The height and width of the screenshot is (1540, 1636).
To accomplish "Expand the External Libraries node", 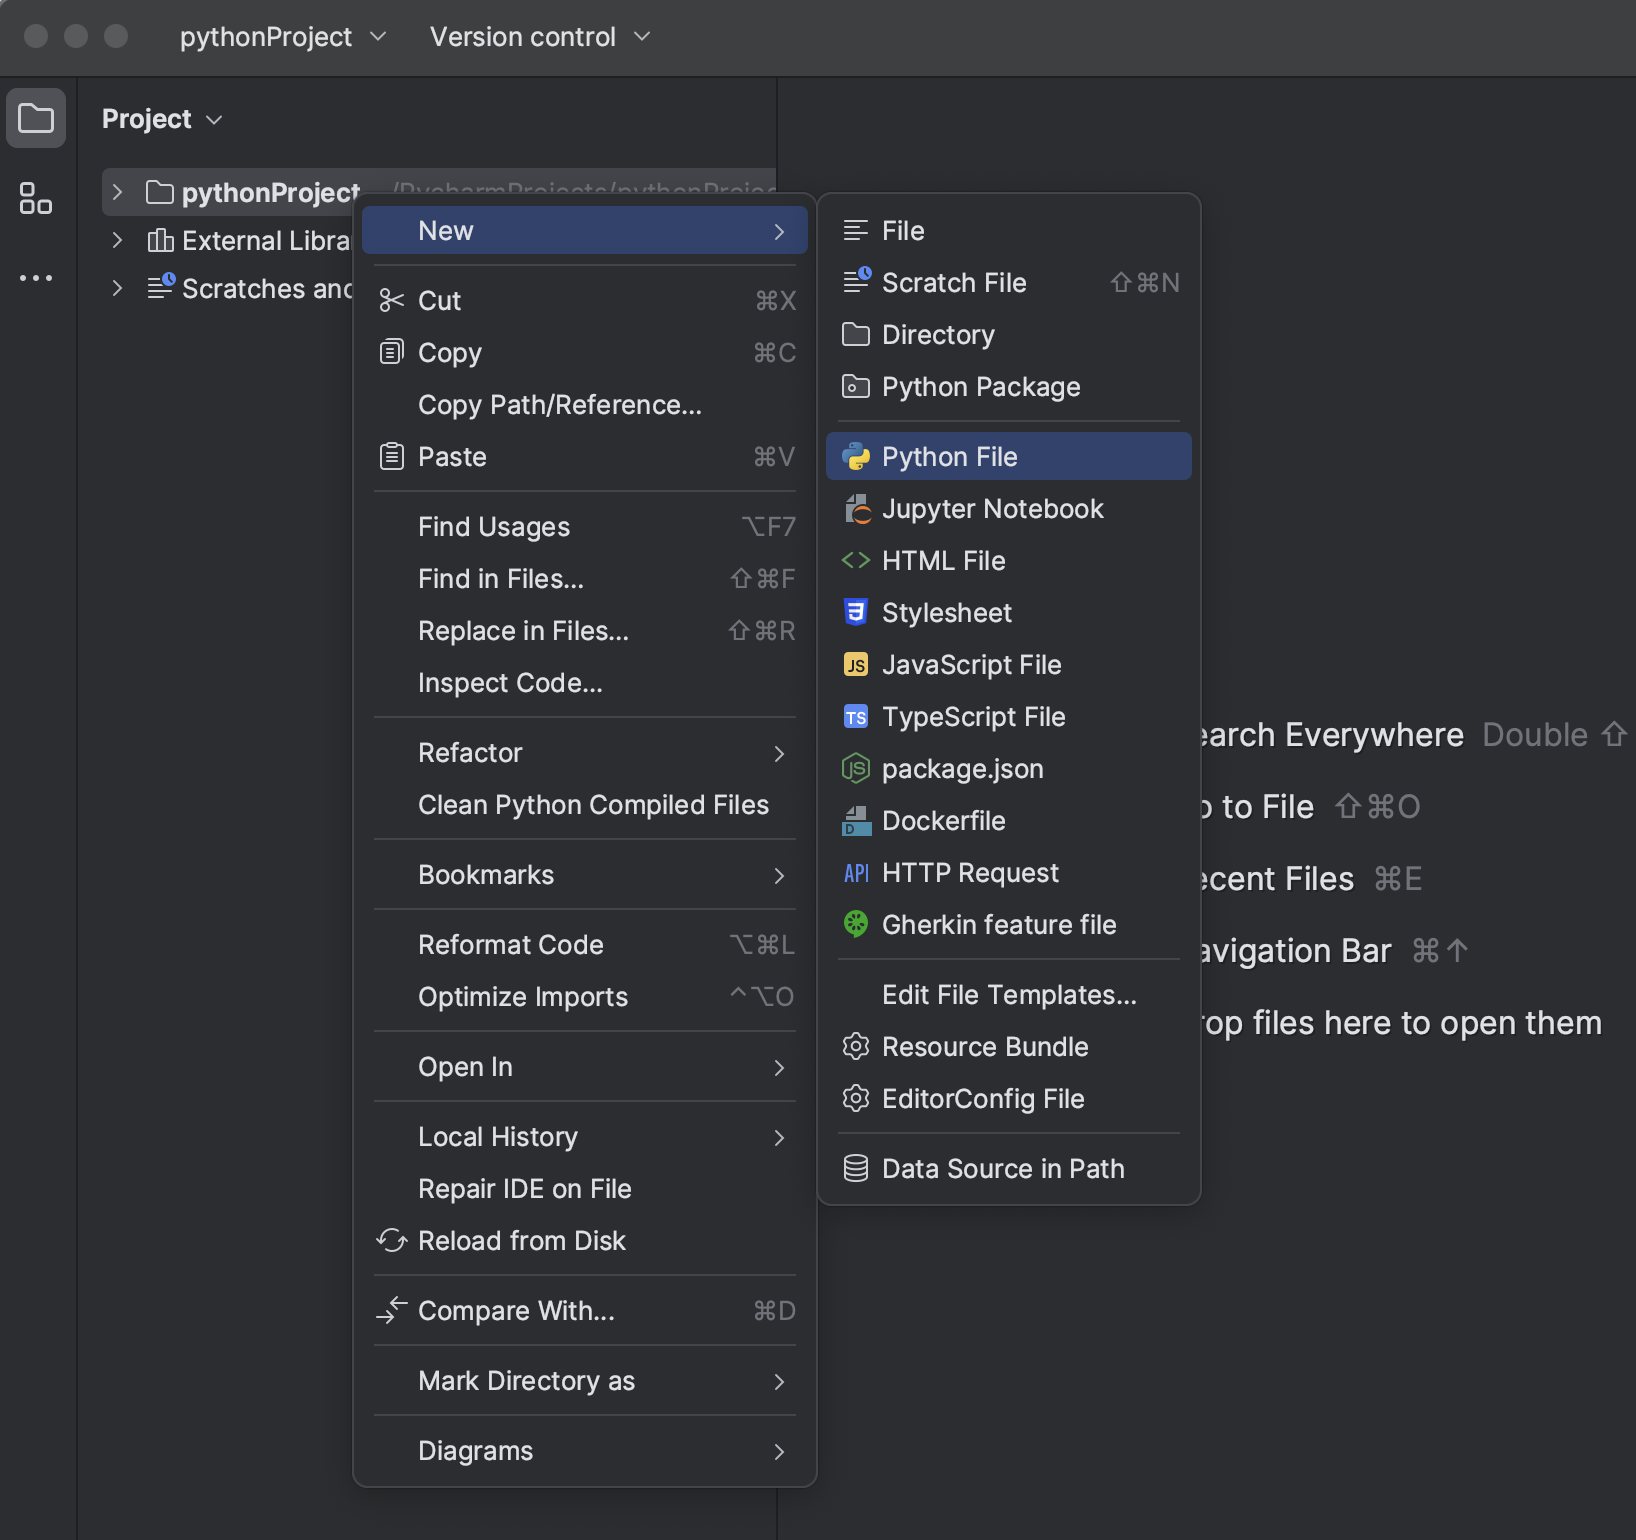I will (x=117, y=240).
